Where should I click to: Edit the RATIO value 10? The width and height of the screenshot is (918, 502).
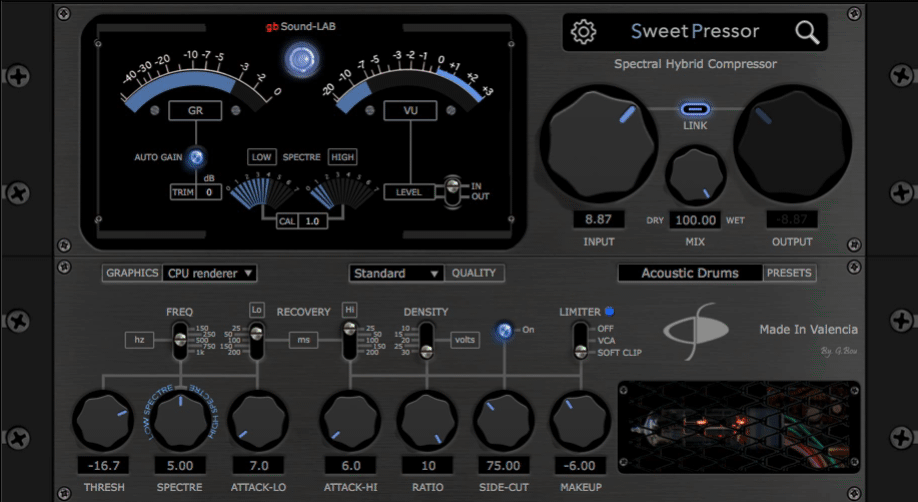[x=427, y=466]
